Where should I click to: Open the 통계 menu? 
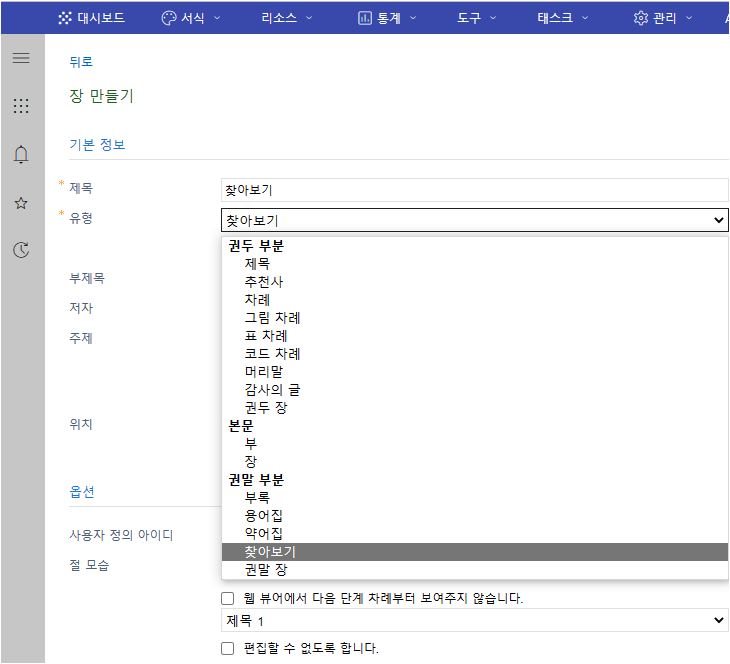387,18
